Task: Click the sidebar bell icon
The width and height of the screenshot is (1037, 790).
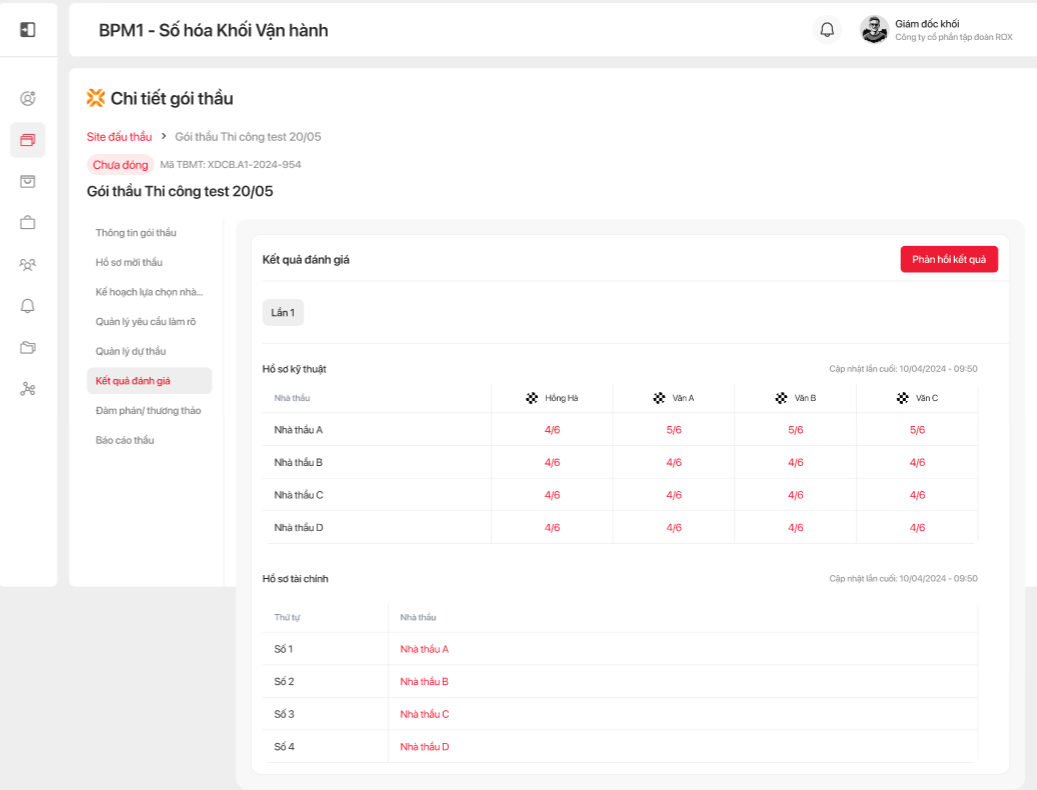Action: click(x=28, y=306)
